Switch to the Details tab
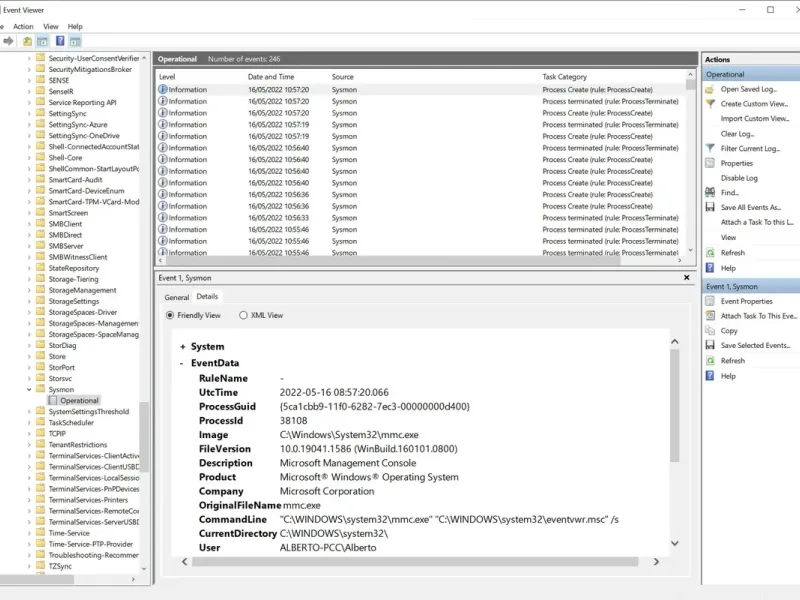Image resolution: width=800 pixels, height=600 pixels. [207, 296]
